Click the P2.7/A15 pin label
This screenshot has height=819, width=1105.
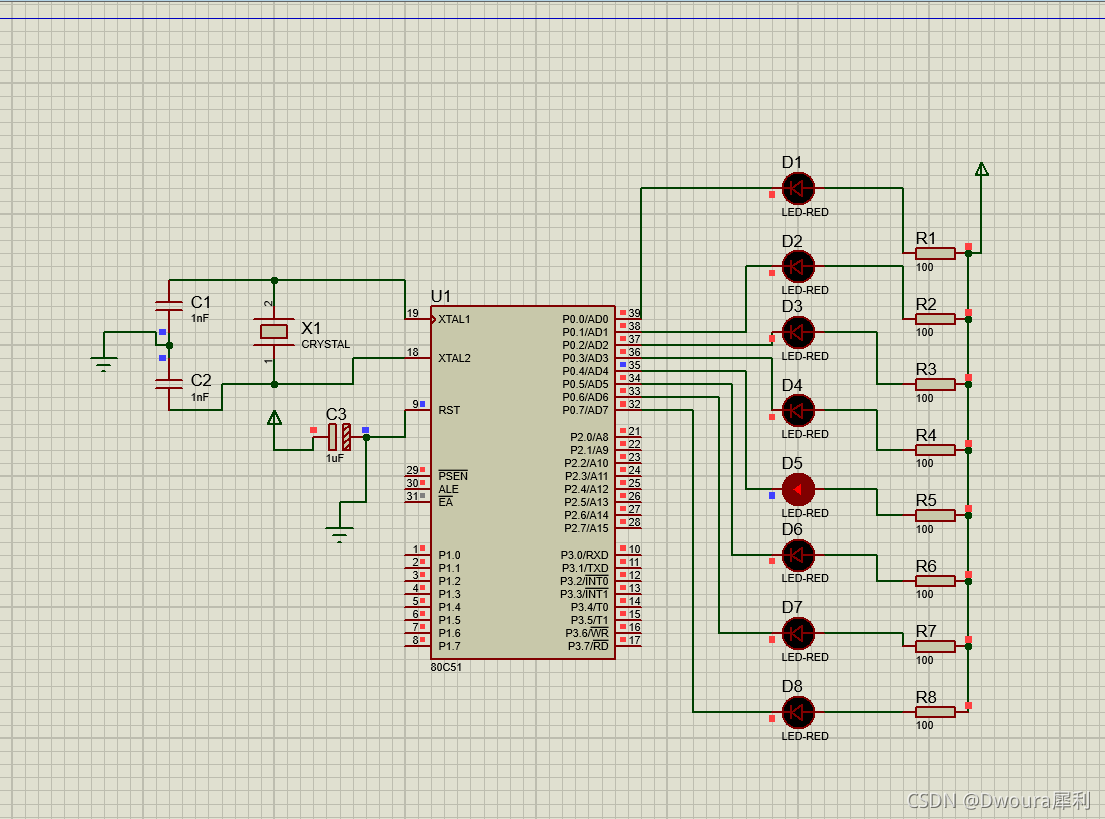(586, 528)
